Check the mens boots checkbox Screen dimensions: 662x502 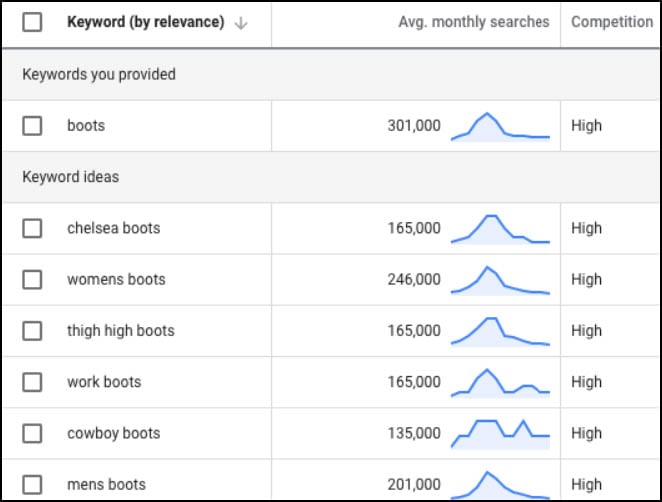coord(32,485)
